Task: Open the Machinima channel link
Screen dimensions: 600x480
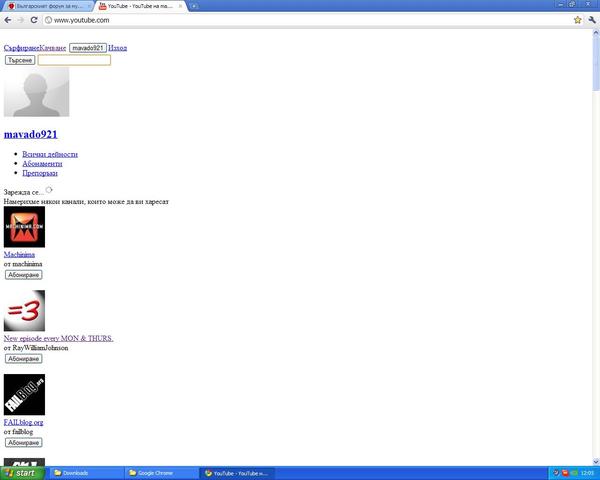Action: [19, 255]
